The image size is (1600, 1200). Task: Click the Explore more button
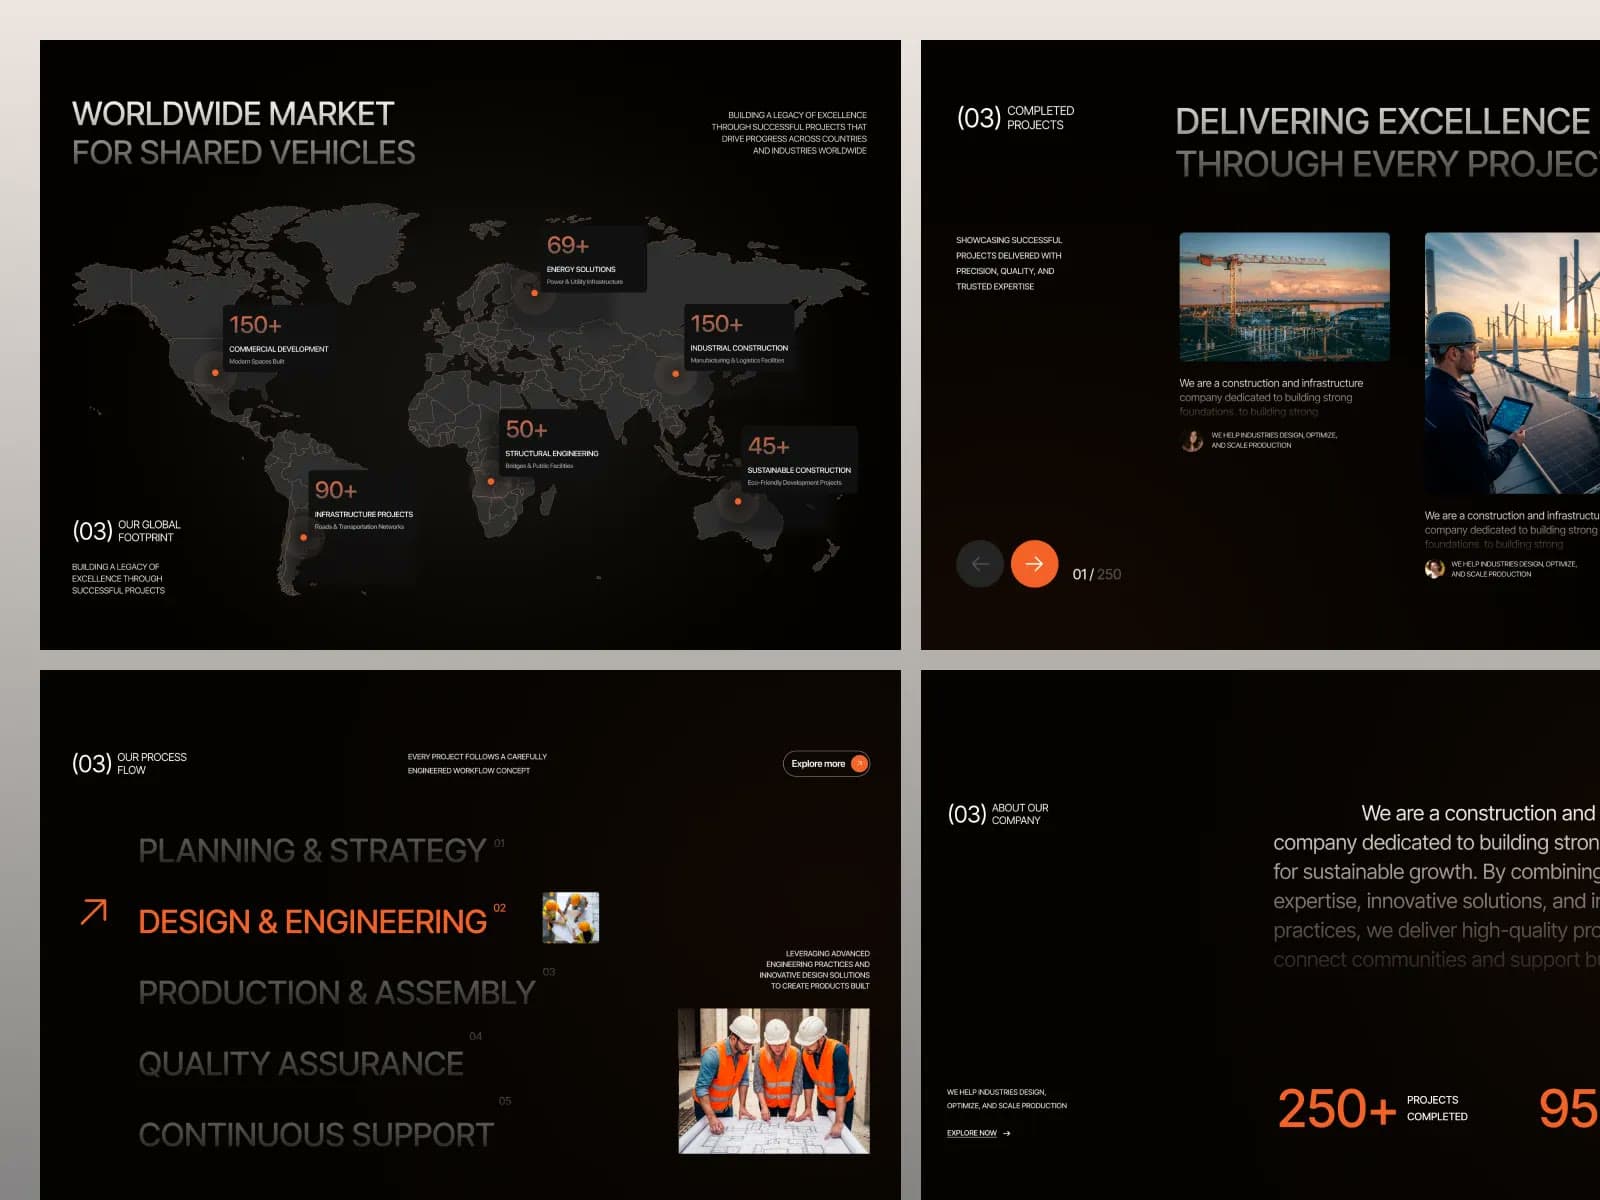pos(826,764)
